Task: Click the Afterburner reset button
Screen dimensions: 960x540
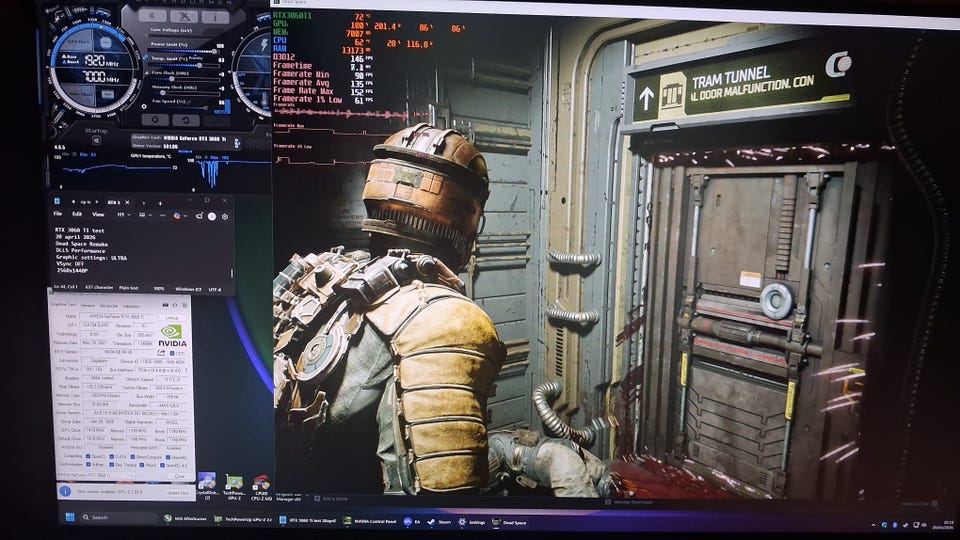Action: [186, 121]
